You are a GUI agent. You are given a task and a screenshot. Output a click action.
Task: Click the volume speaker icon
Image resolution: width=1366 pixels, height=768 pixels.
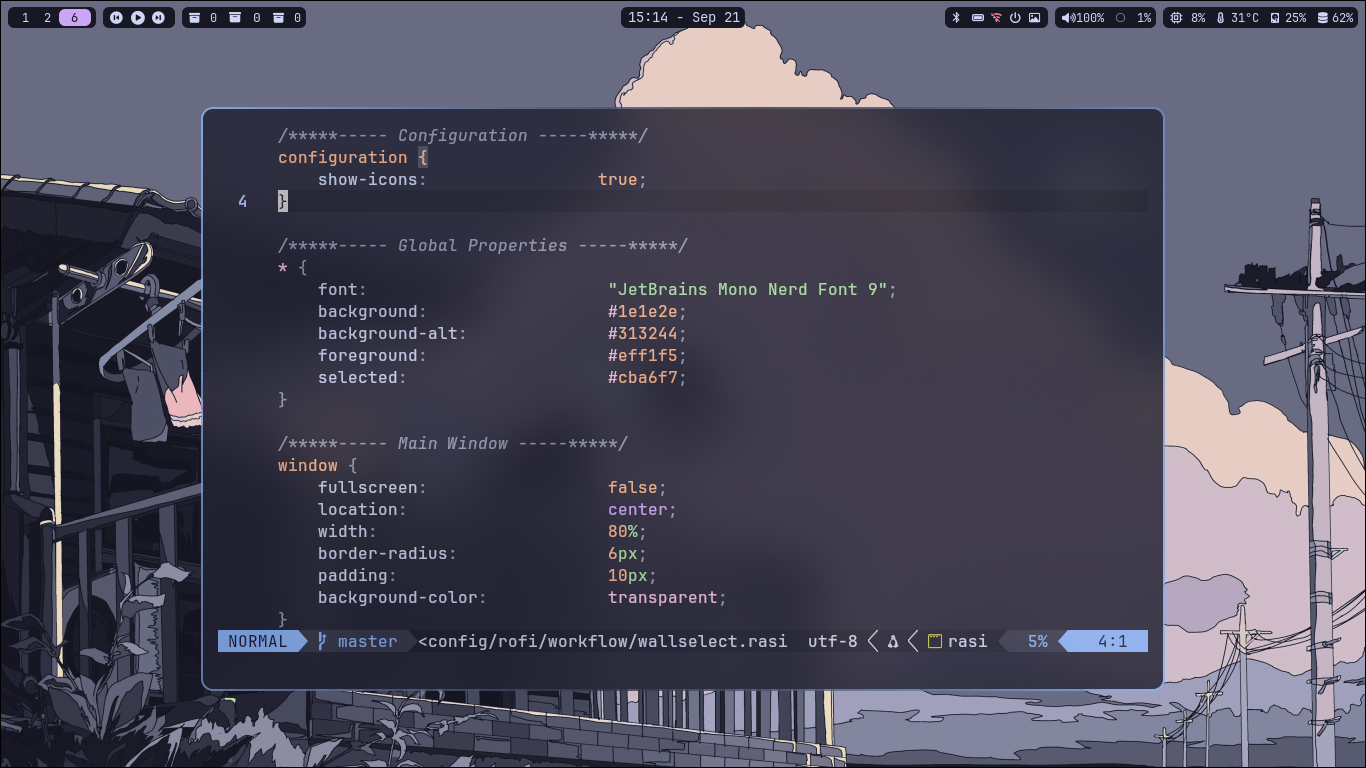(x=1067, y=18)
